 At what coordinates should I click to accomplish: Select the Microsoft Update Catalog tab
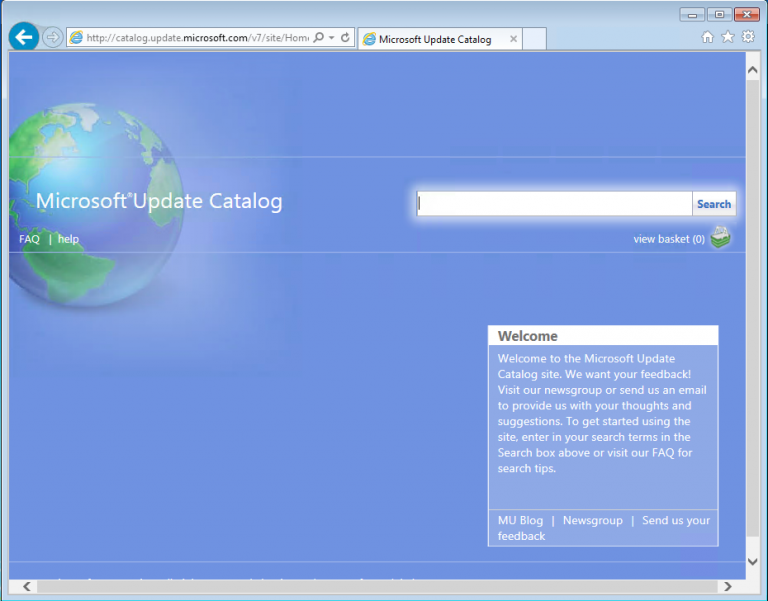pos(435,39)
